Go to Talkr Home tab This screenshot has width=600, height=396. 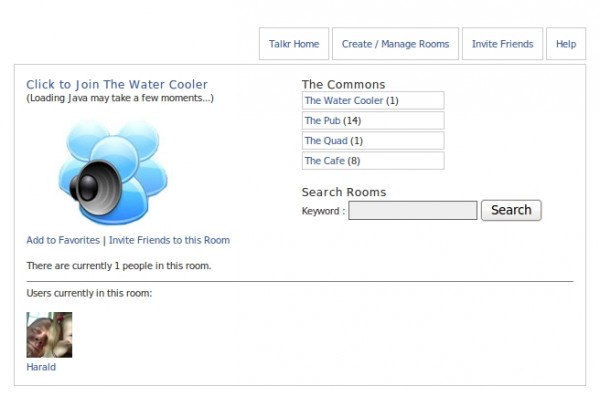(294, 44)
